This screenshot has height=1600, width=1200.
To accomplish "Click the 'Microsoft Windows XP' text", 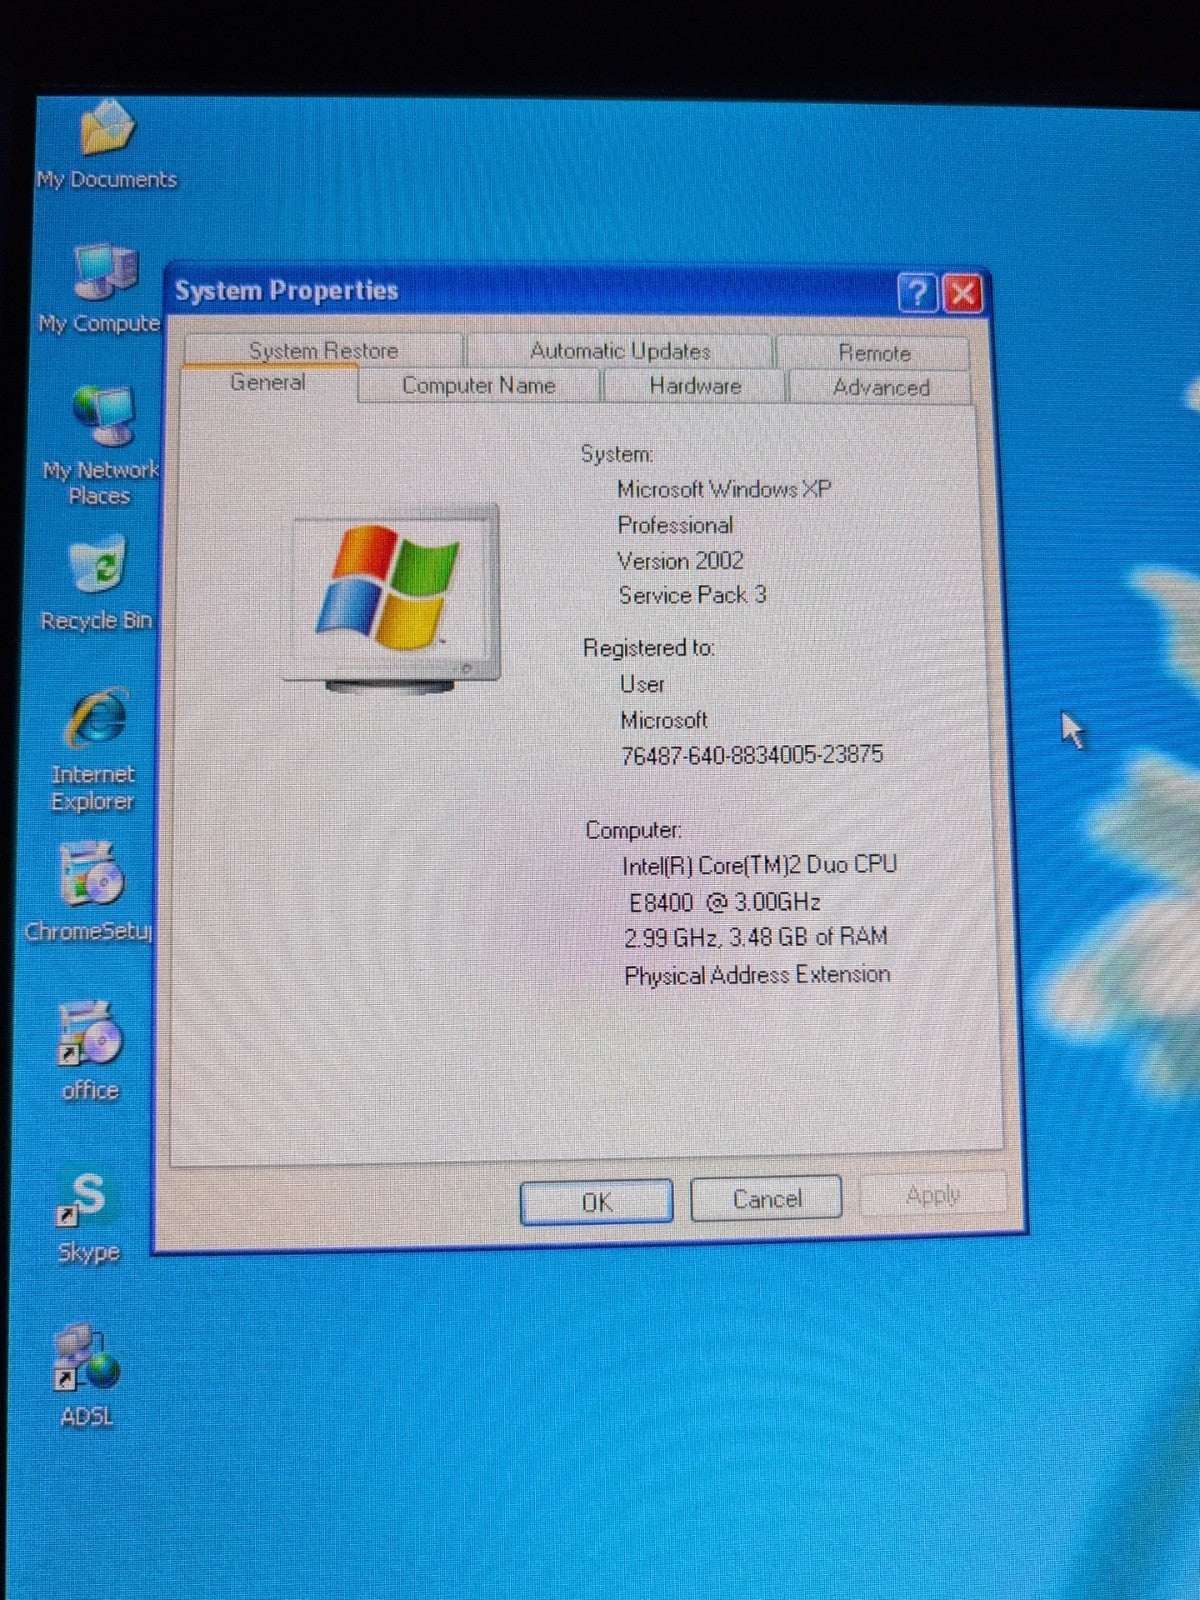I will (x=724, y=489).
